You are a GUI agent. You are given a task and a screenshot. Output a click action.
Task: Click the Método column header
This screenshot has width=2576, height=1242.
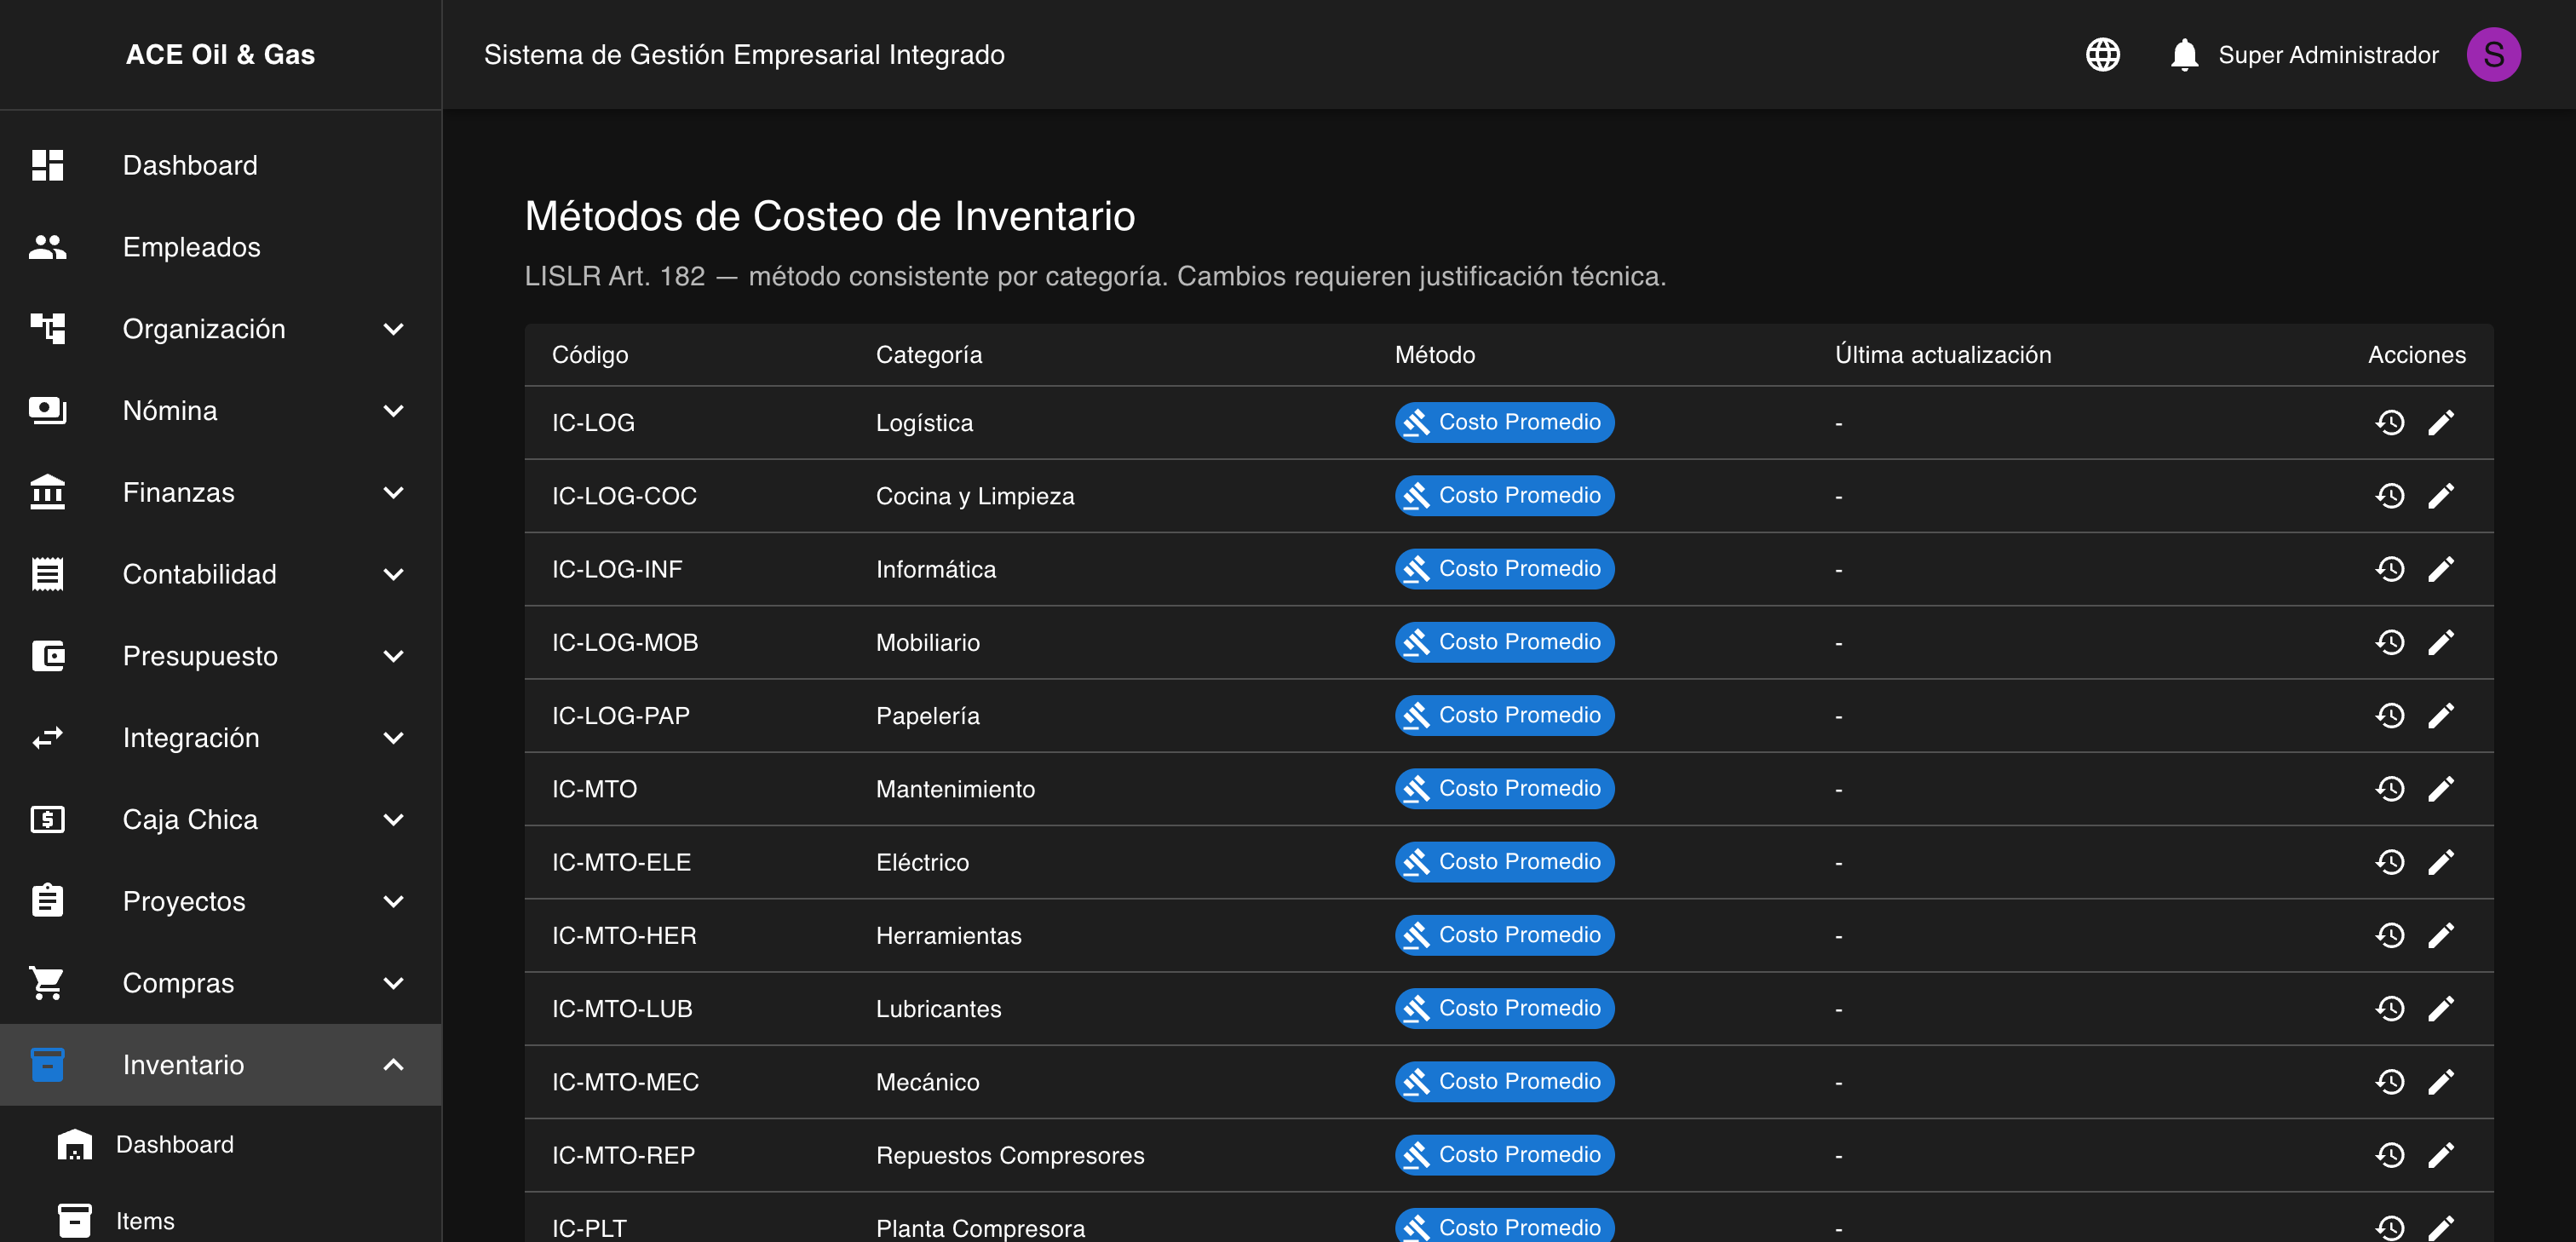[x=1435, y=355]
